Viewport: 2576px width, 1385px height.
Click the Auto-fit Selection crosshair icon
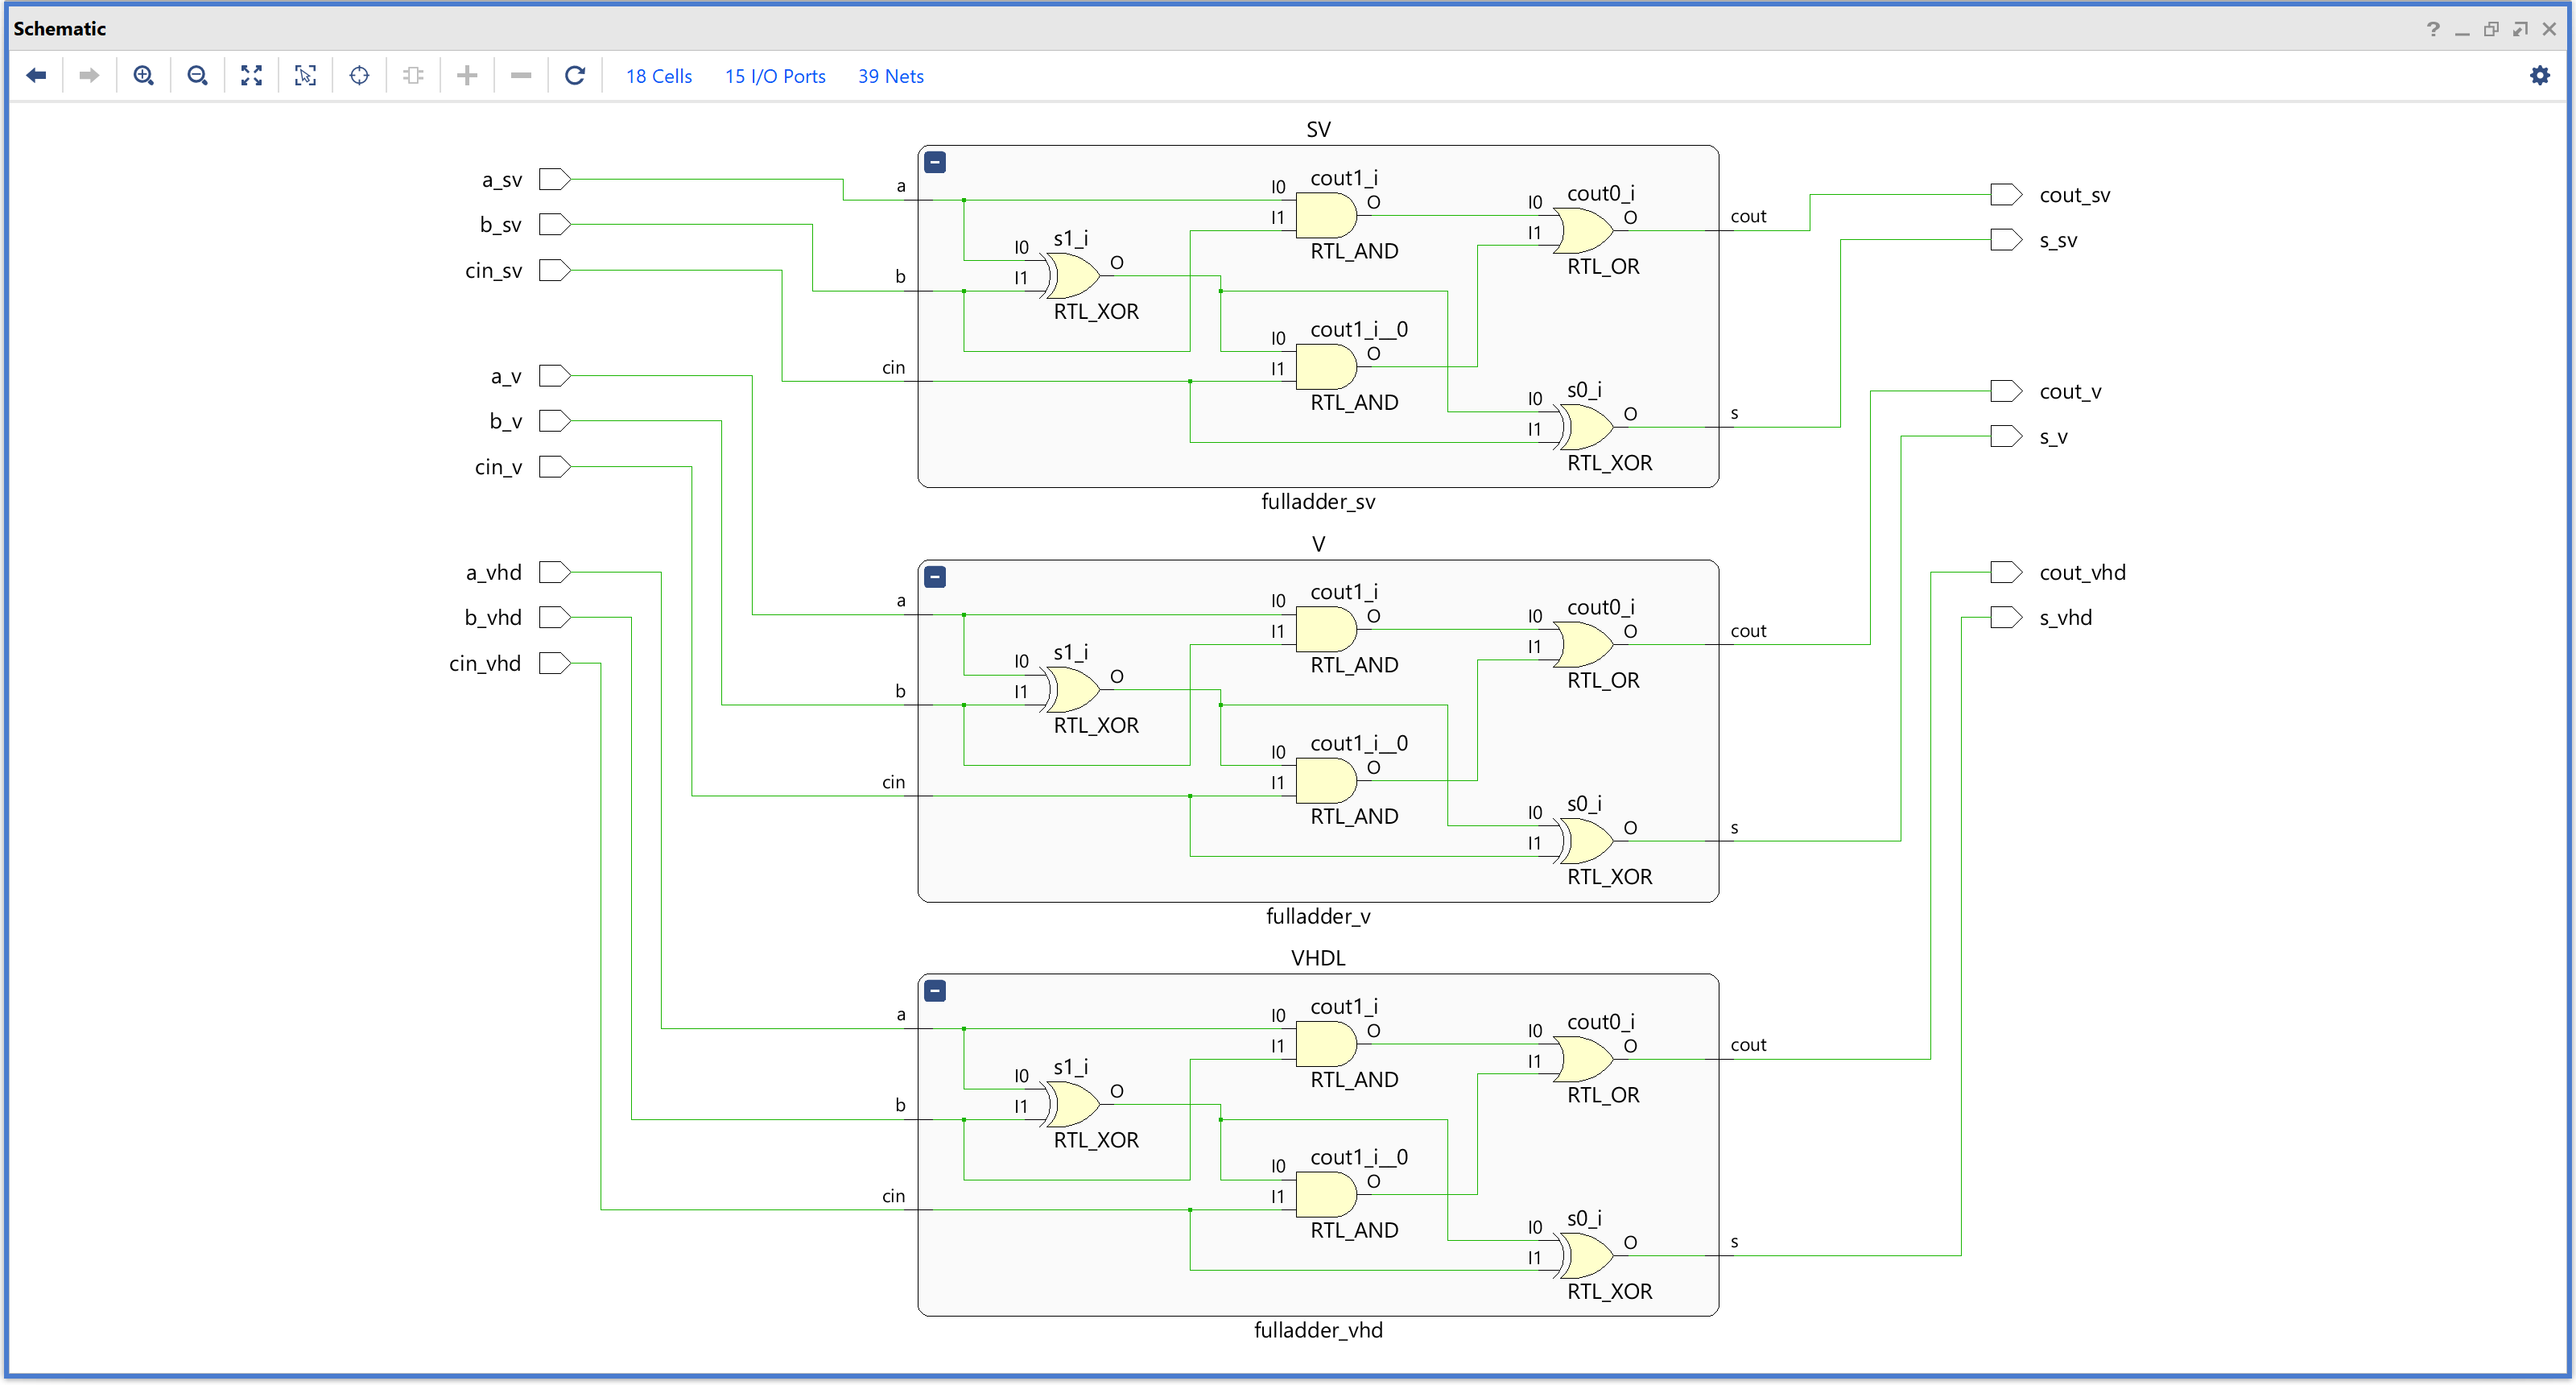[359, 76]
